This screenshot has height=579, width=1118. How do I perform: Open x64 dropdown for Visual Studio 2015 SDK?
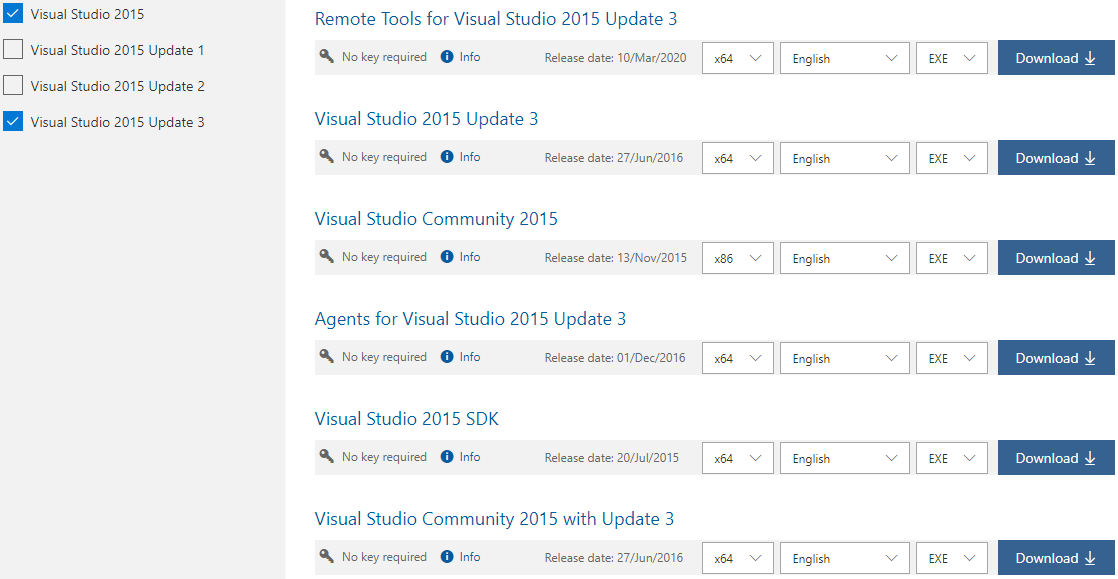click(x=738, y=458)
